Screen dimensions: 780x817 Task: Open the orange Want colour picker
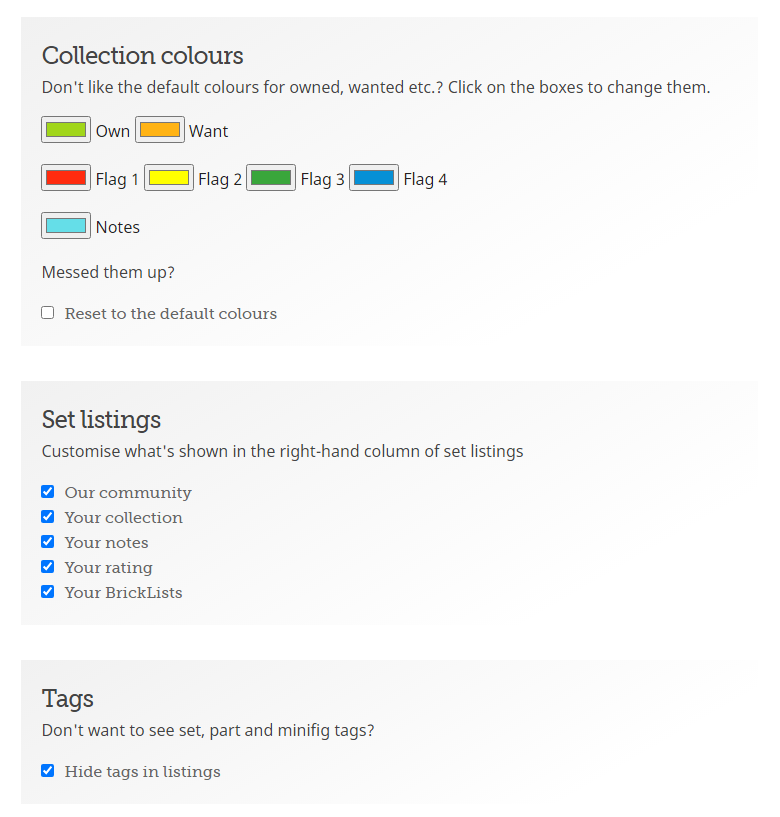(x=160, y=130)
